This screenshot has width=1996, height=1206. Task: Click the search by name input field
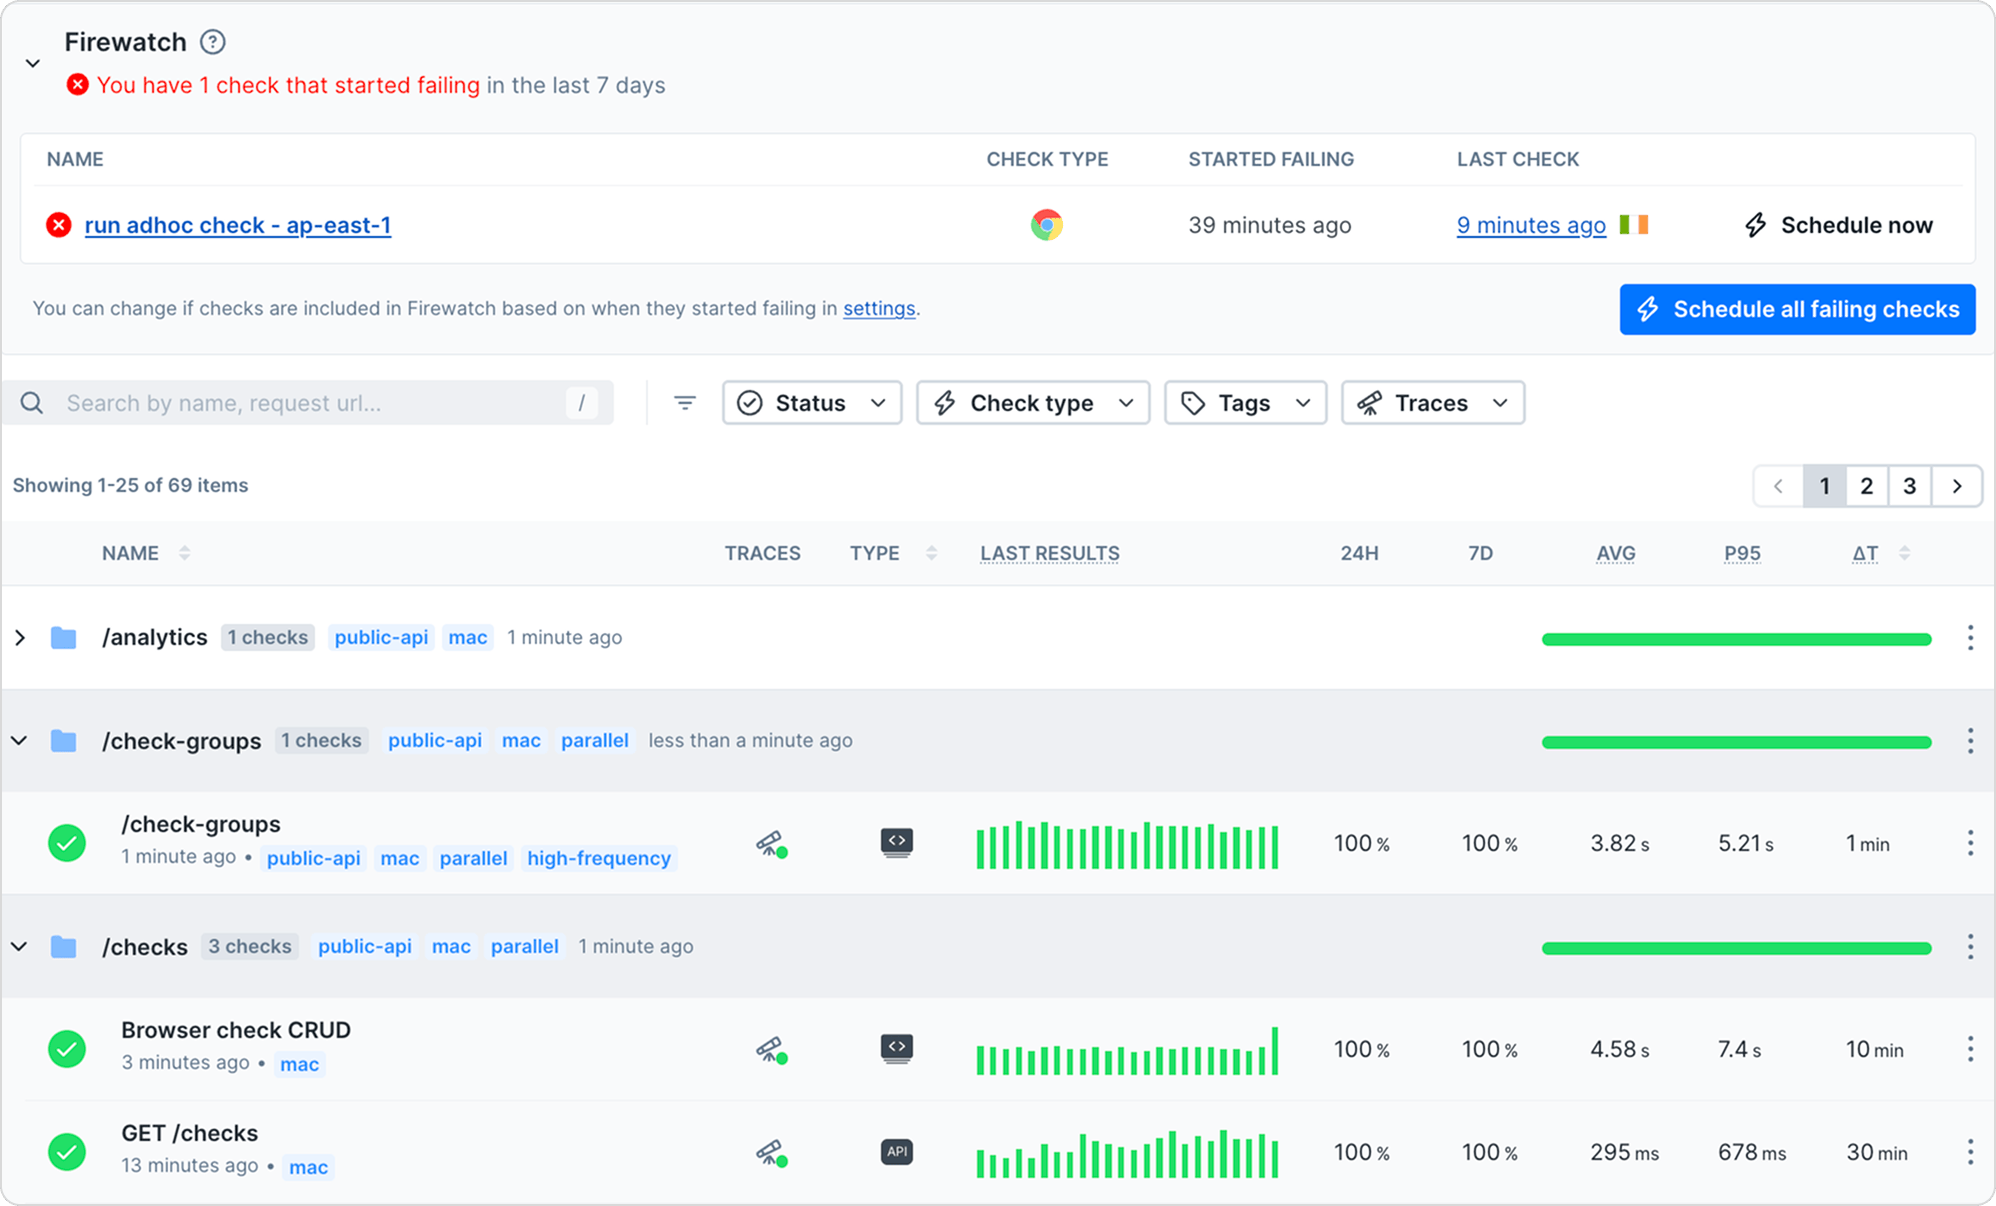click(x=300, y=402)
